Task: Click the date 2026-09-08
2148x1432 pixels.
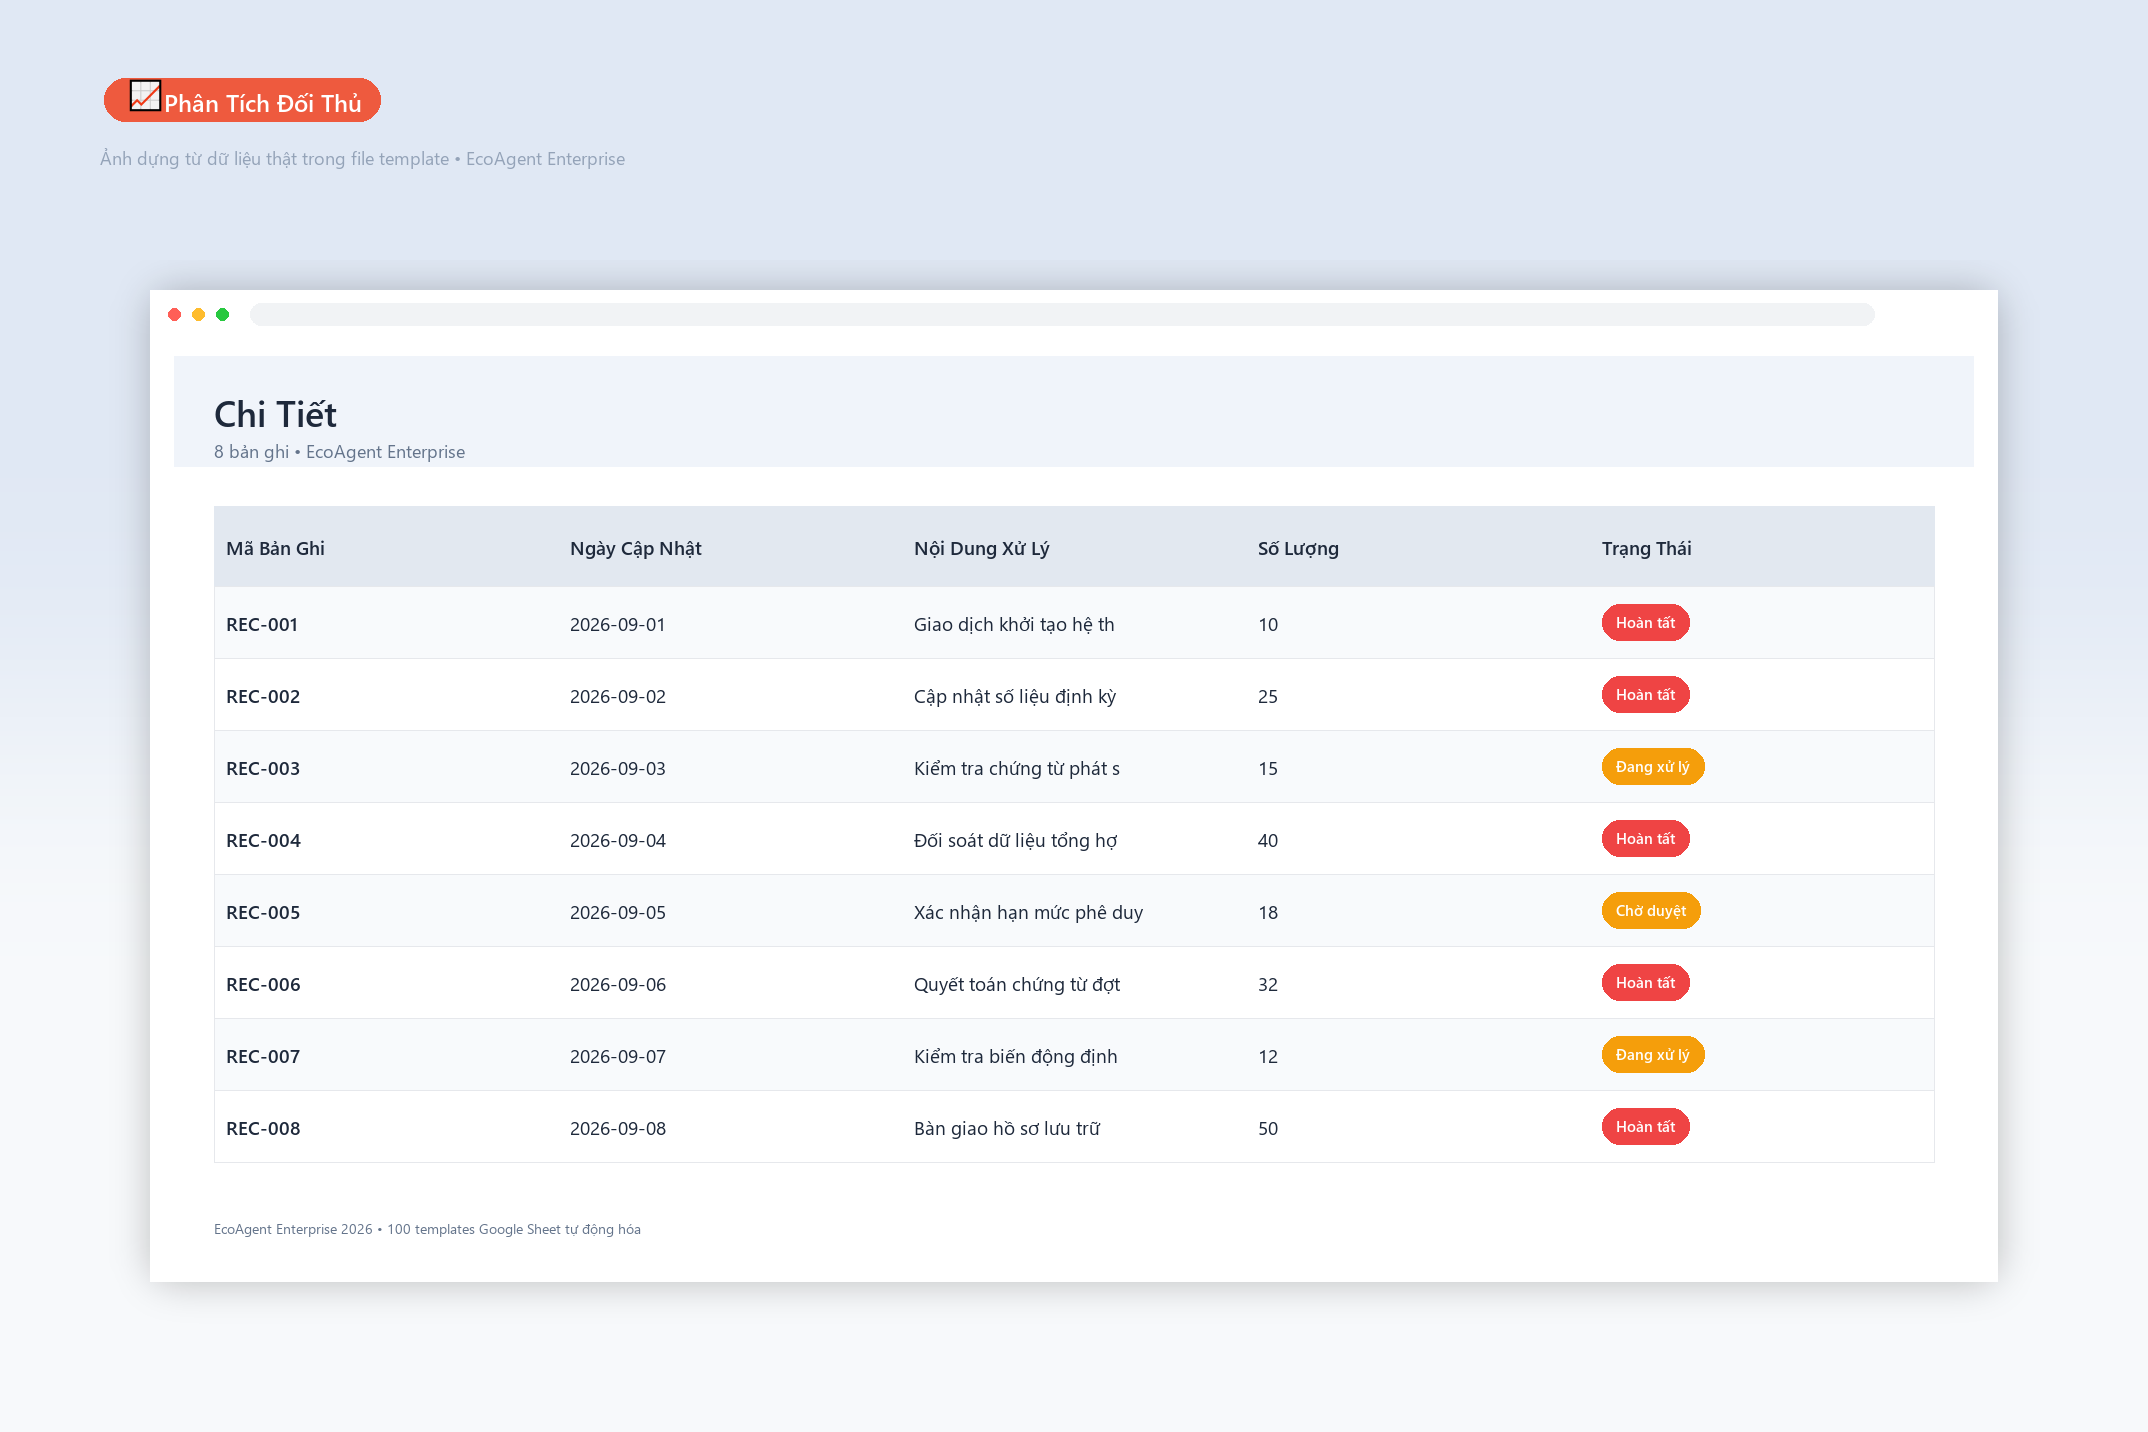Action: click(x=617, y=1128)
